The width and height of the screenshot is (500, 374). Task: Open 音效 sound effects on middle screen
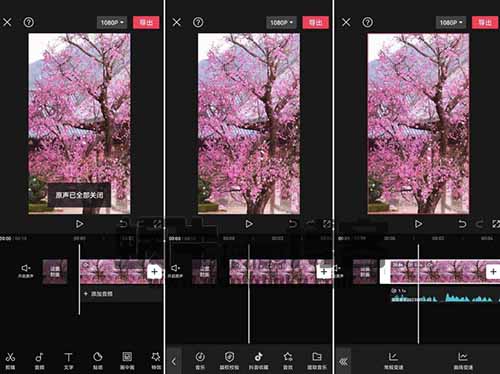288,361
